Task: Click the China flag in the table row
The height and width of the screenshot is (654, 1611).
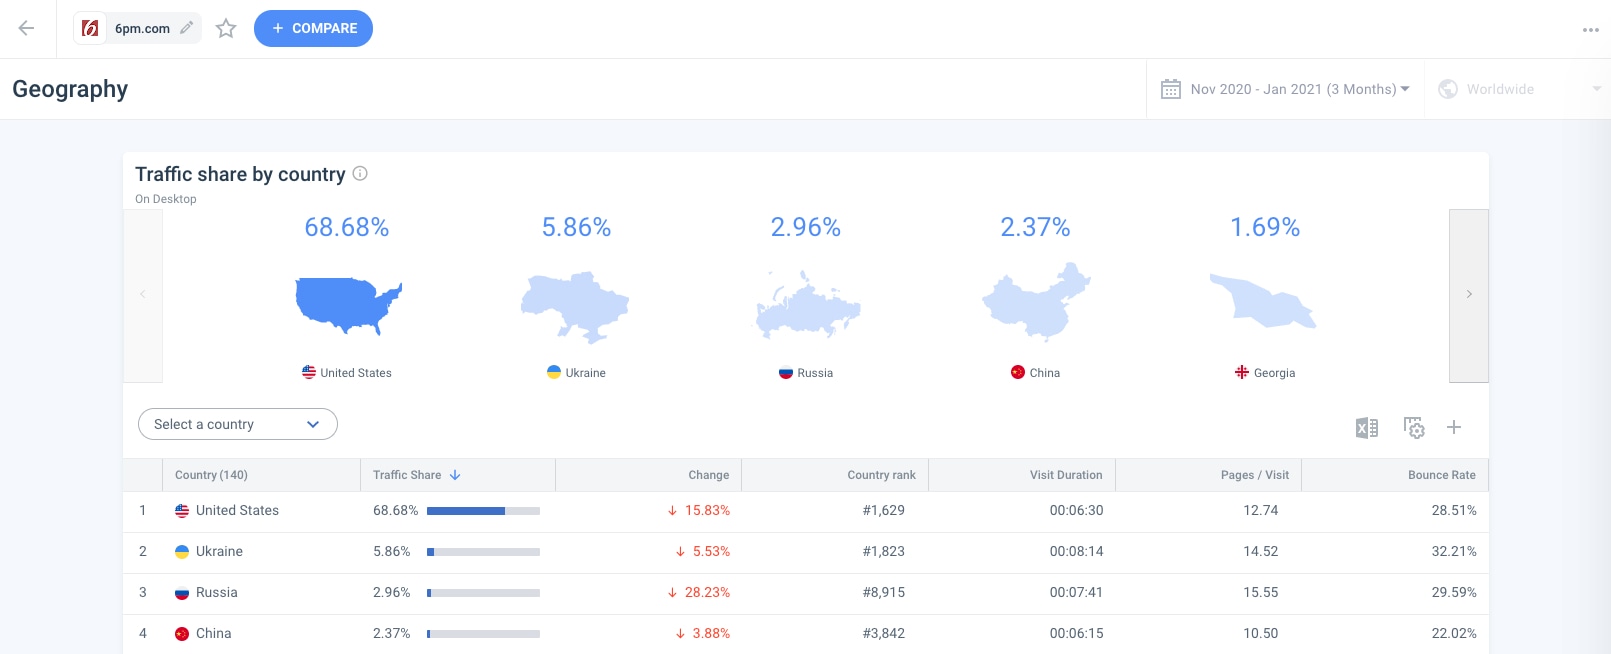Action: point(182,634)
